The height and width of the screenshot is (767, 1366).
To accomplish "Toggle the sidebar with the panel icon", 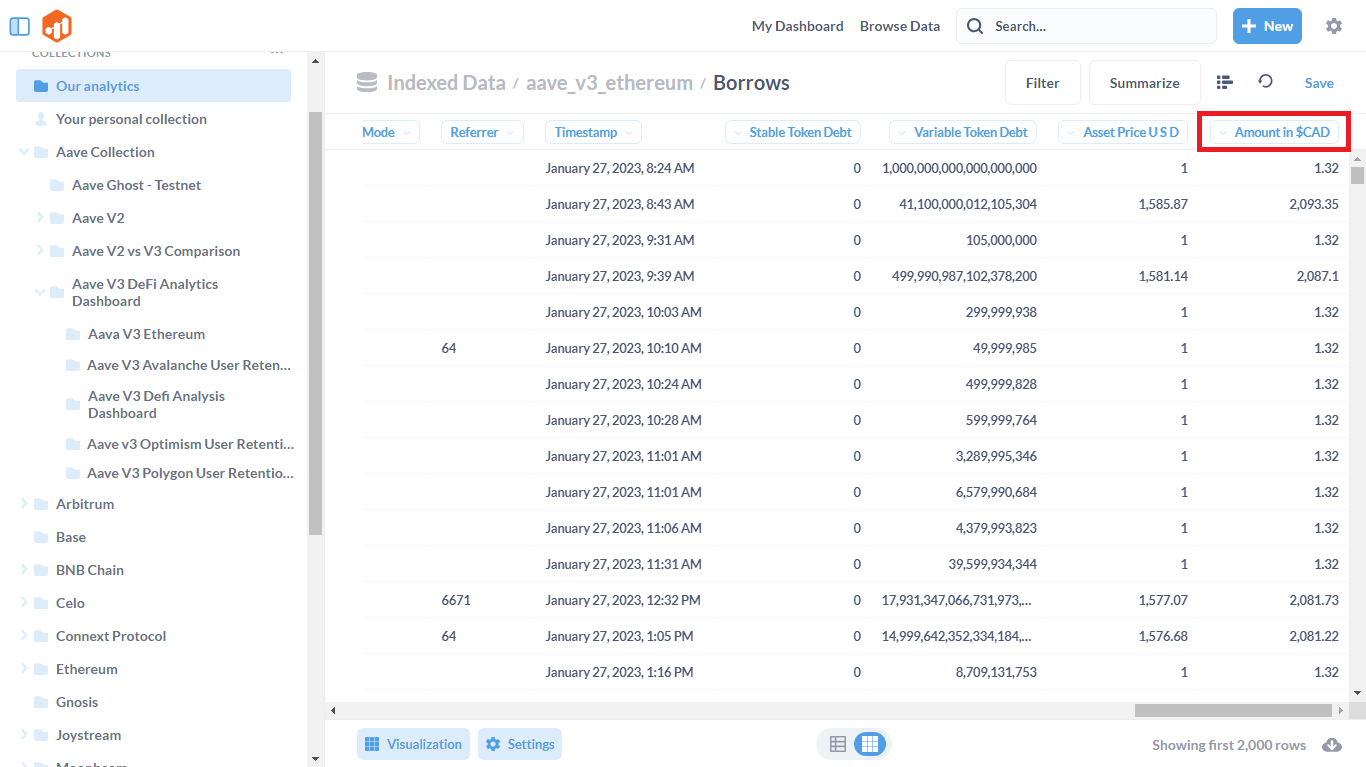I will point(19,26).
